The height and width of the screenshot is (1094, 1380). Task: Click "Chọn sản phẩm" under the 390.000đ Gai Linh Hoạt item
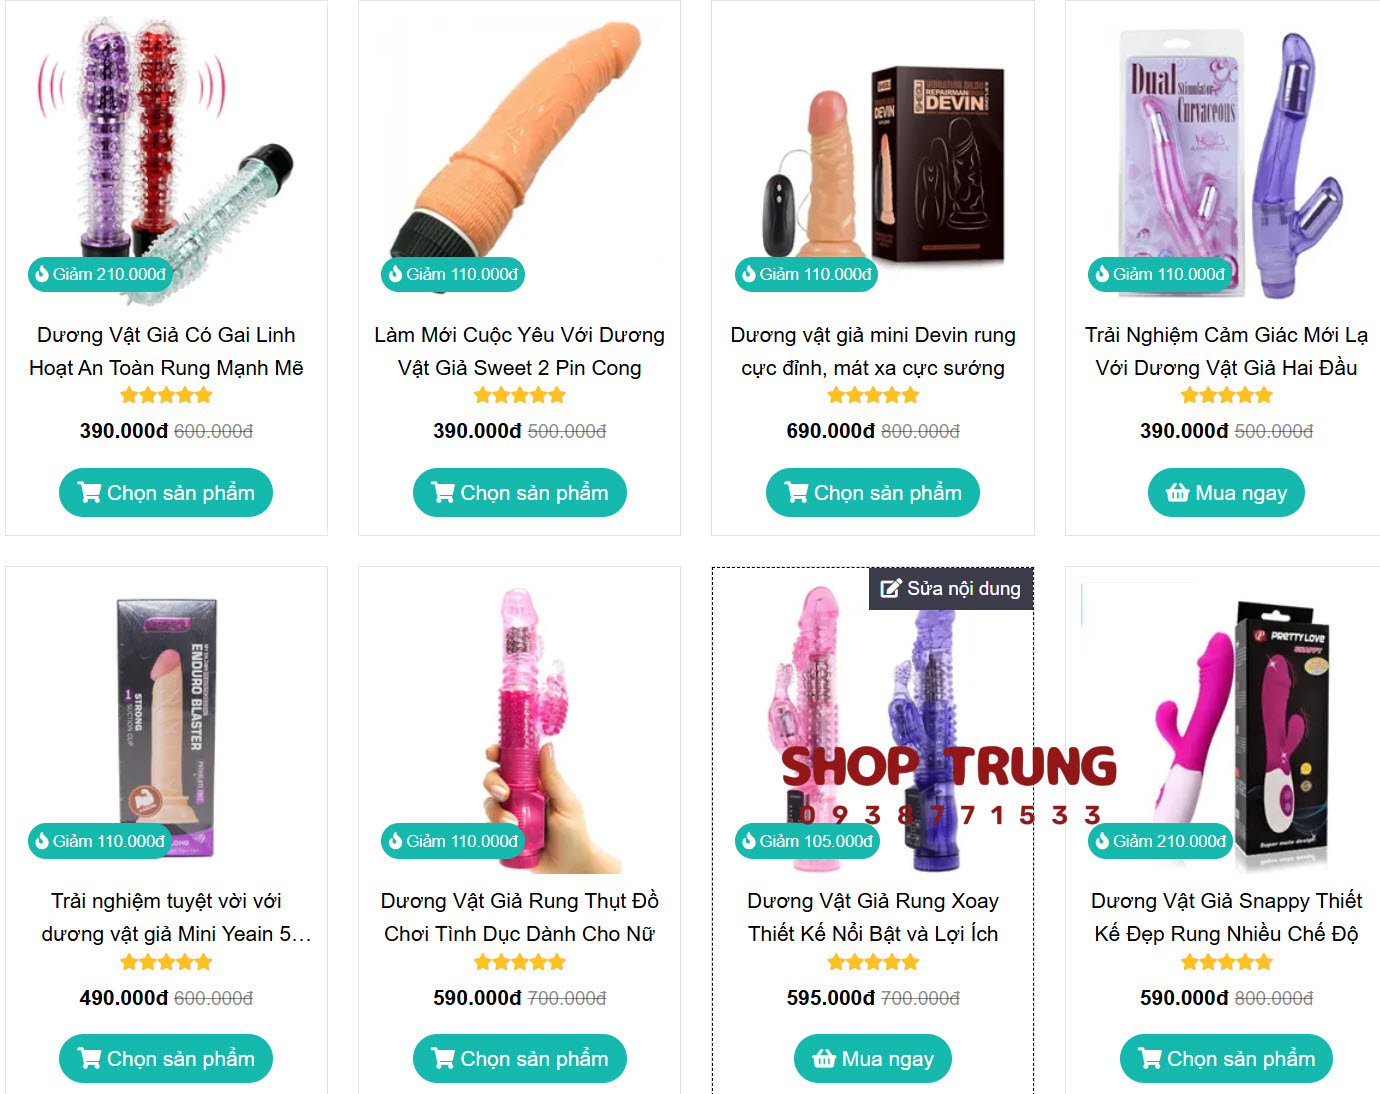tap(166, 492)
